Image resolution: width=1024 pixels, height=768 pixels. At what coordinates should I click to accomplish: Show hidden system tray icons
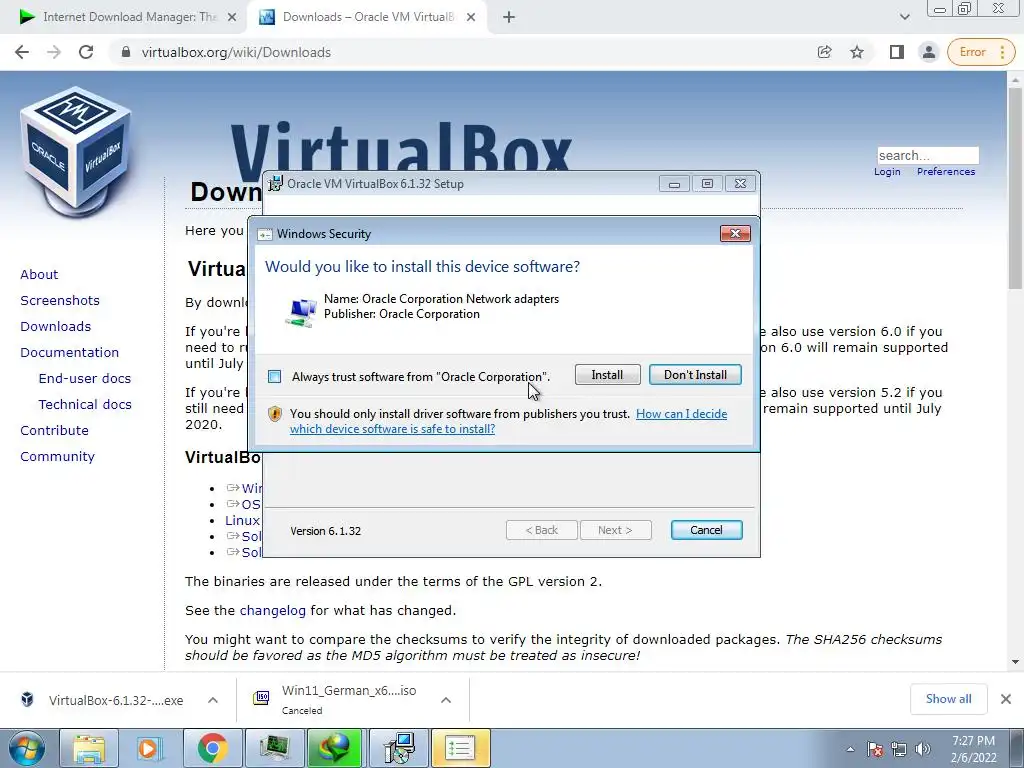click(x=850, y=749)
